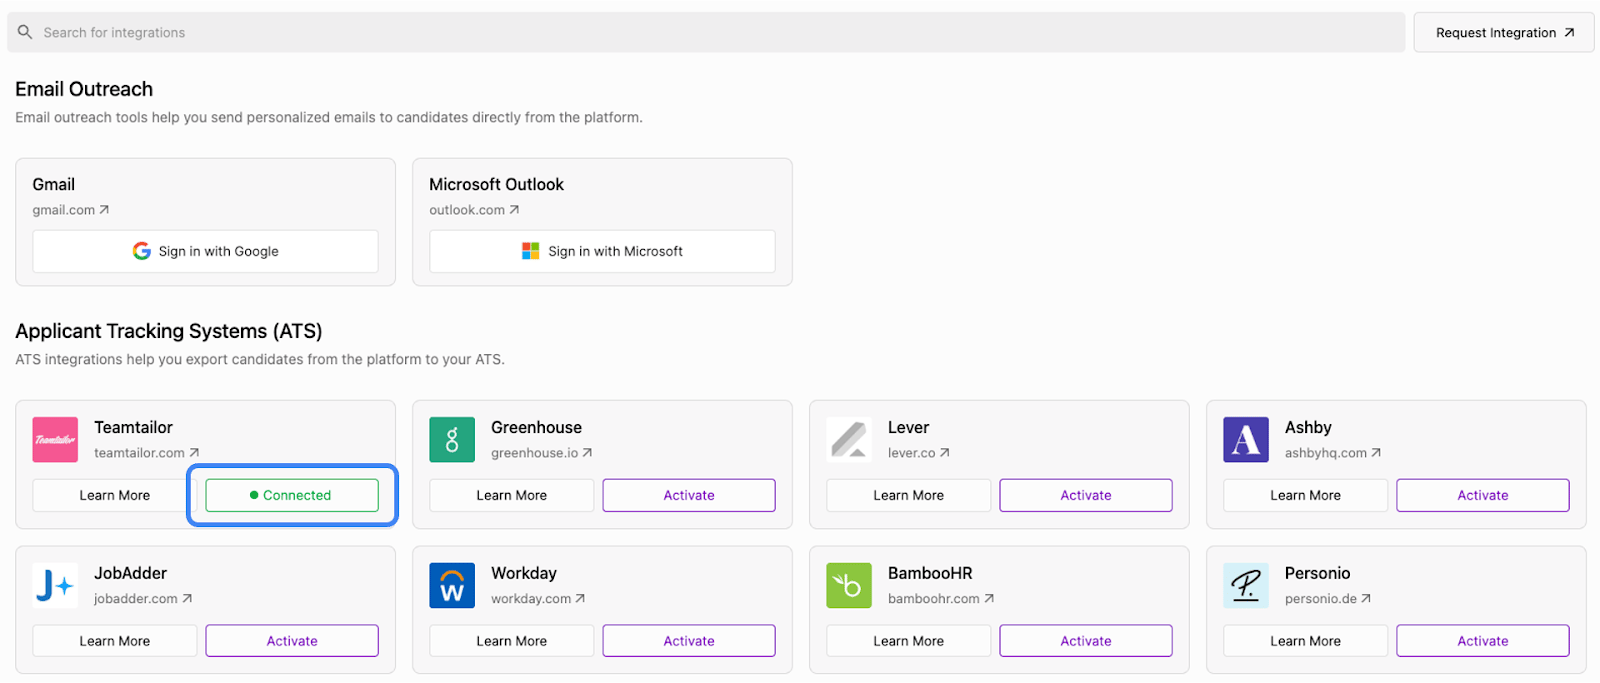
Task: Click the Email outreach tools description text
Action: coord(329,117)
